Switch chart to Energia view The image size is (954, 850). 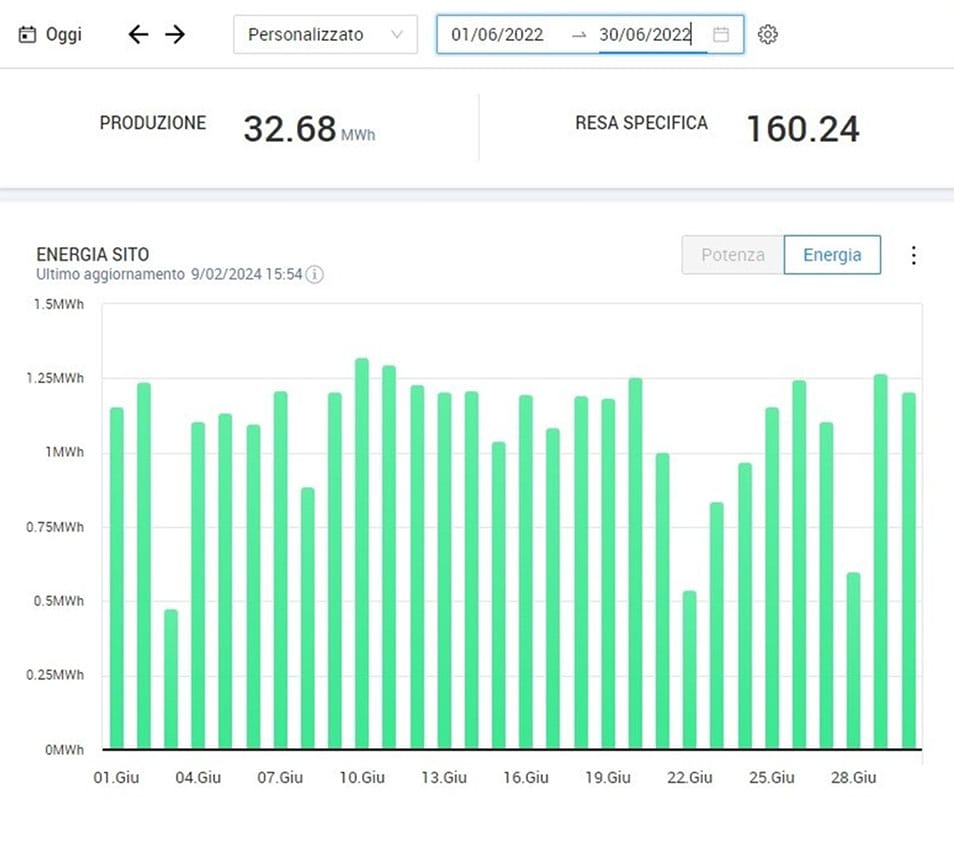[831, 255]
